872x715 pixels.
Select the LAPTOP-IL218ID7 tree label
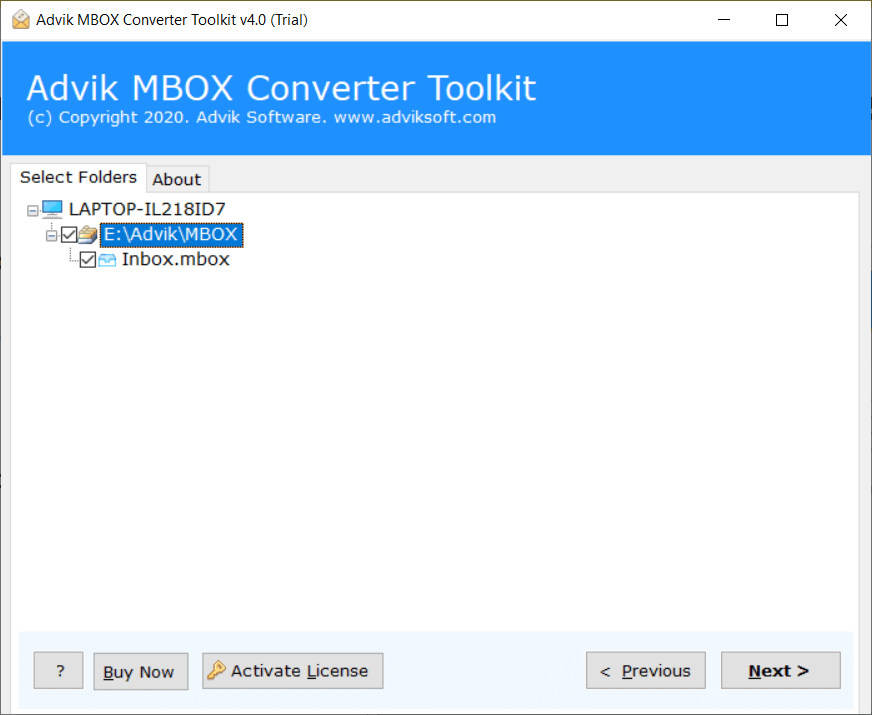click(x=147, y=209)
